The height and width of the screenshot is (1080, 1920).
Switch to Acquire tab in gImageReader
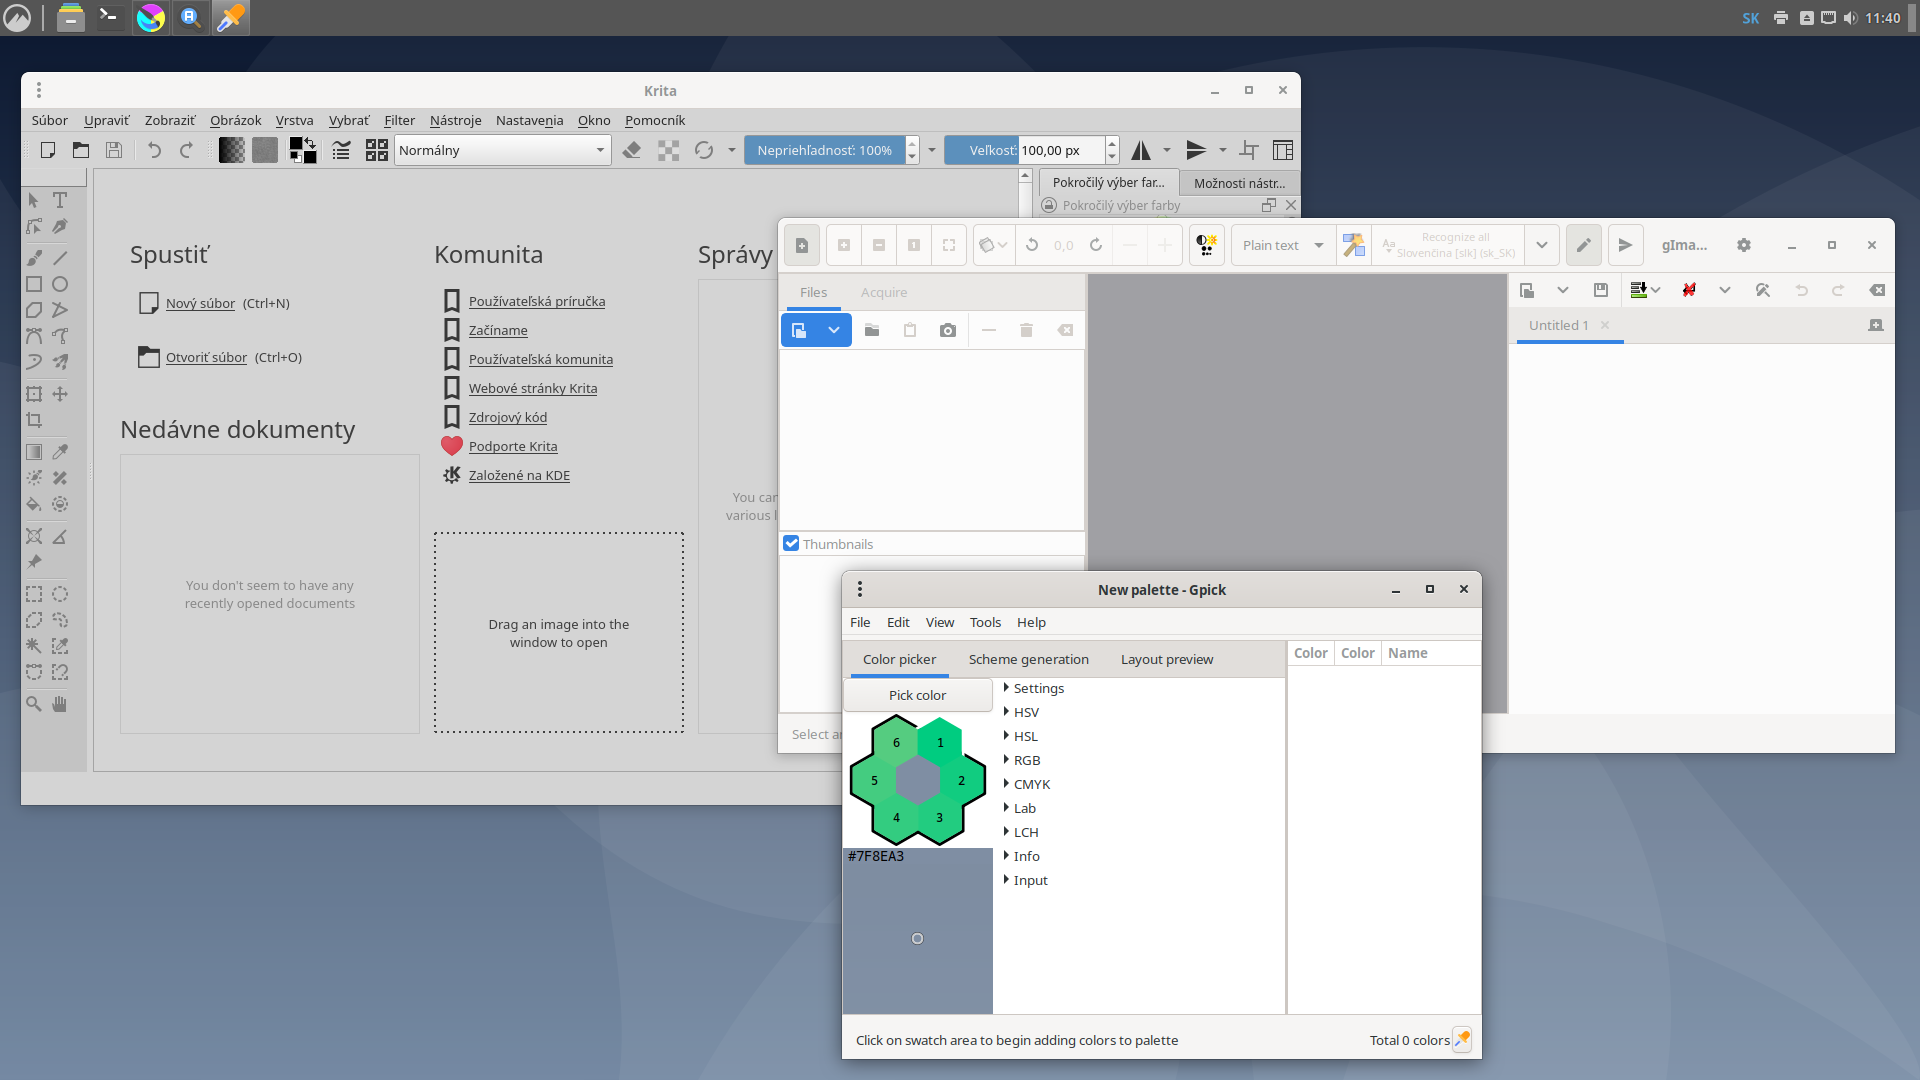click(x=884, y=292)
